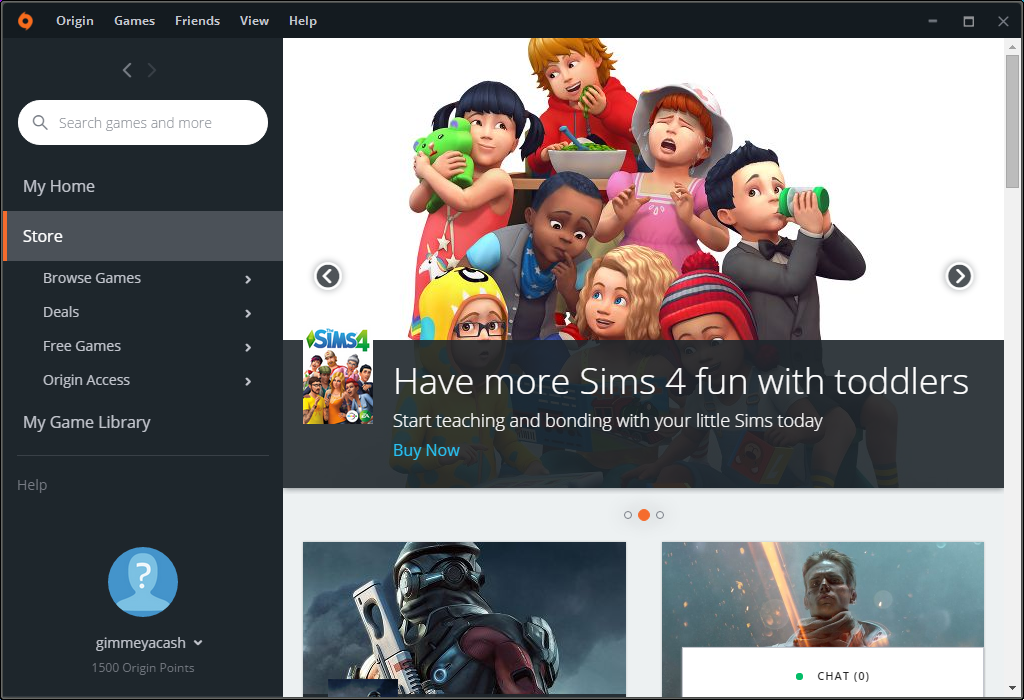The image size is (1024, 700).
Task: Expand the Origin Access submenu arrow
Action: pos(248,381)
